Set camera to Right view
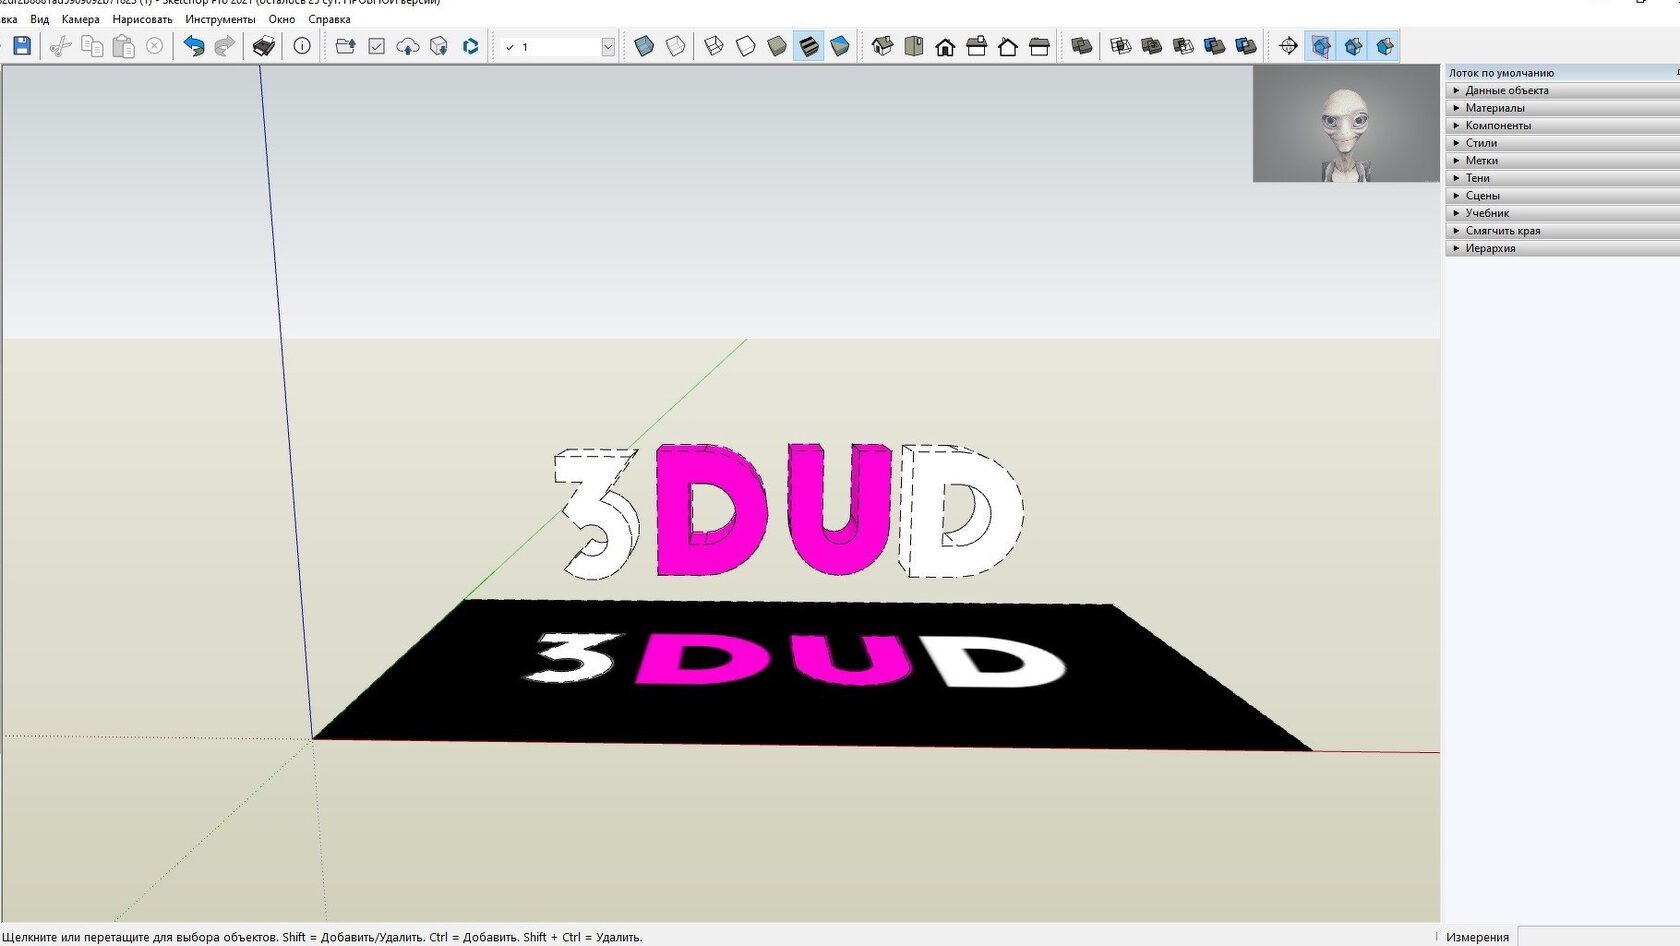This screenshot has width=1680, height=946. click(x=977, y=46)
